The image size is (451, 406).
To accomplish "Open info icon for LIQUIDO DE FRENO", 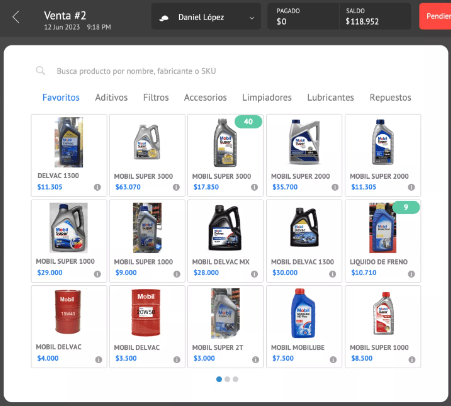I will (412, 274).
